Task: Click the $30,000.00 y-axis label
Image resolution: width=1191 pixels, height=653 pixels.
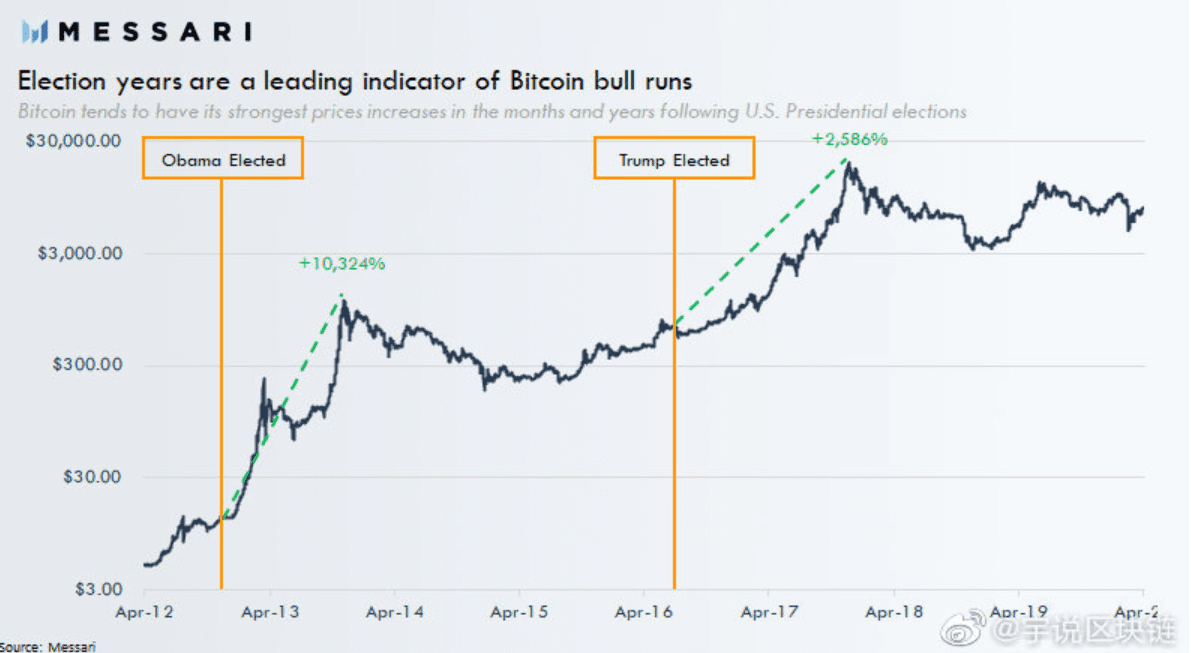Action: pos(73,141)
